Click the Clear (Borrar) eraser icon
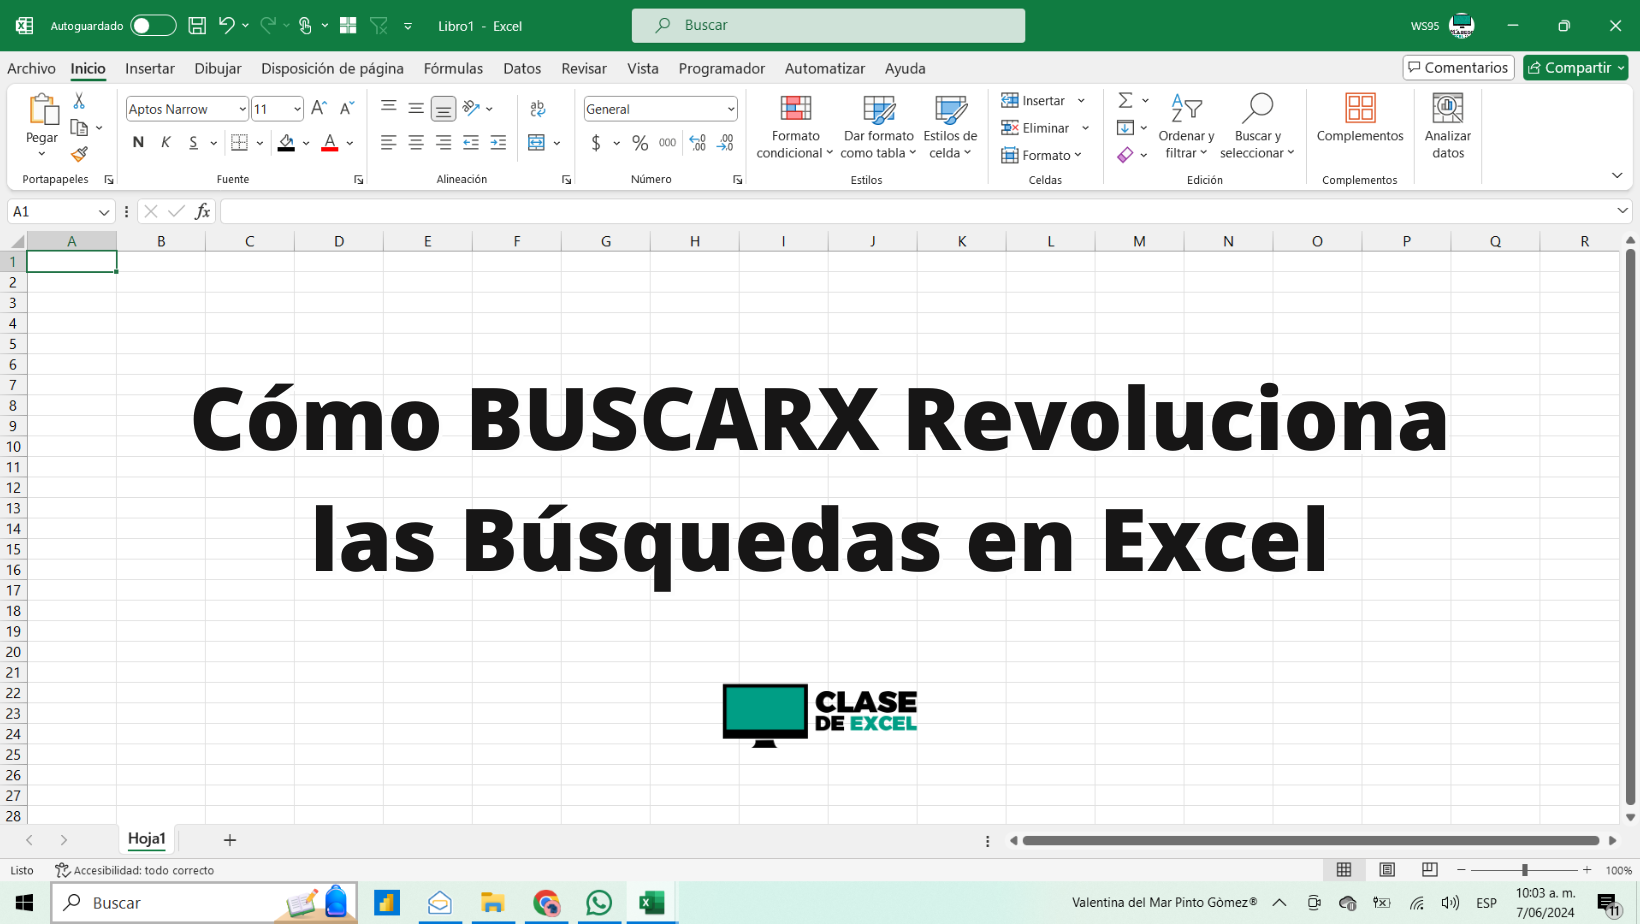Viewport: 1640px width, 924px height. point(1125,154)
